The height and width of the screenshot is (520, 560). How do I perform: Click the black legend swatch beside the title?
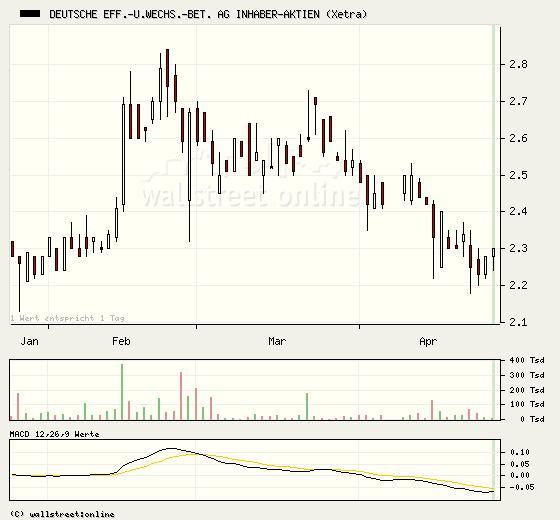point(30,14)
